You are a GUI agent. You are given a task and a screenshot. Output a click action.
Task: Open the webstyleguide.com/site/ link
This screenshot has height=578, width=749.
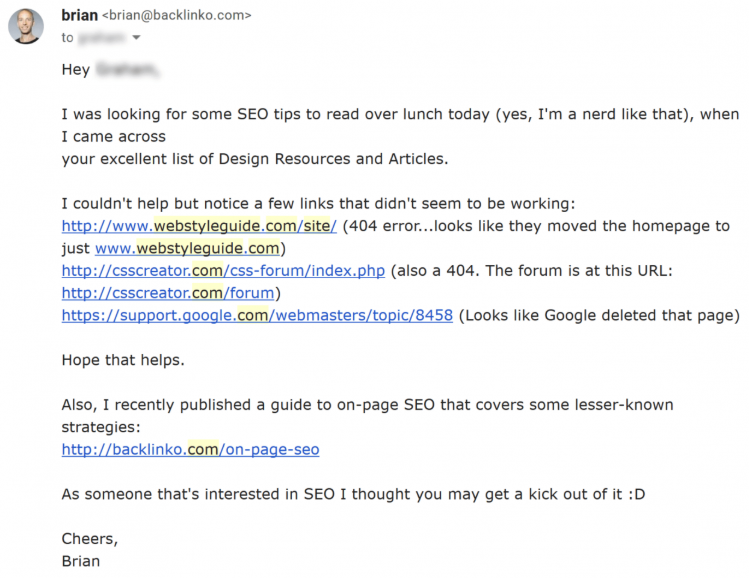click(x=199, y=226)
